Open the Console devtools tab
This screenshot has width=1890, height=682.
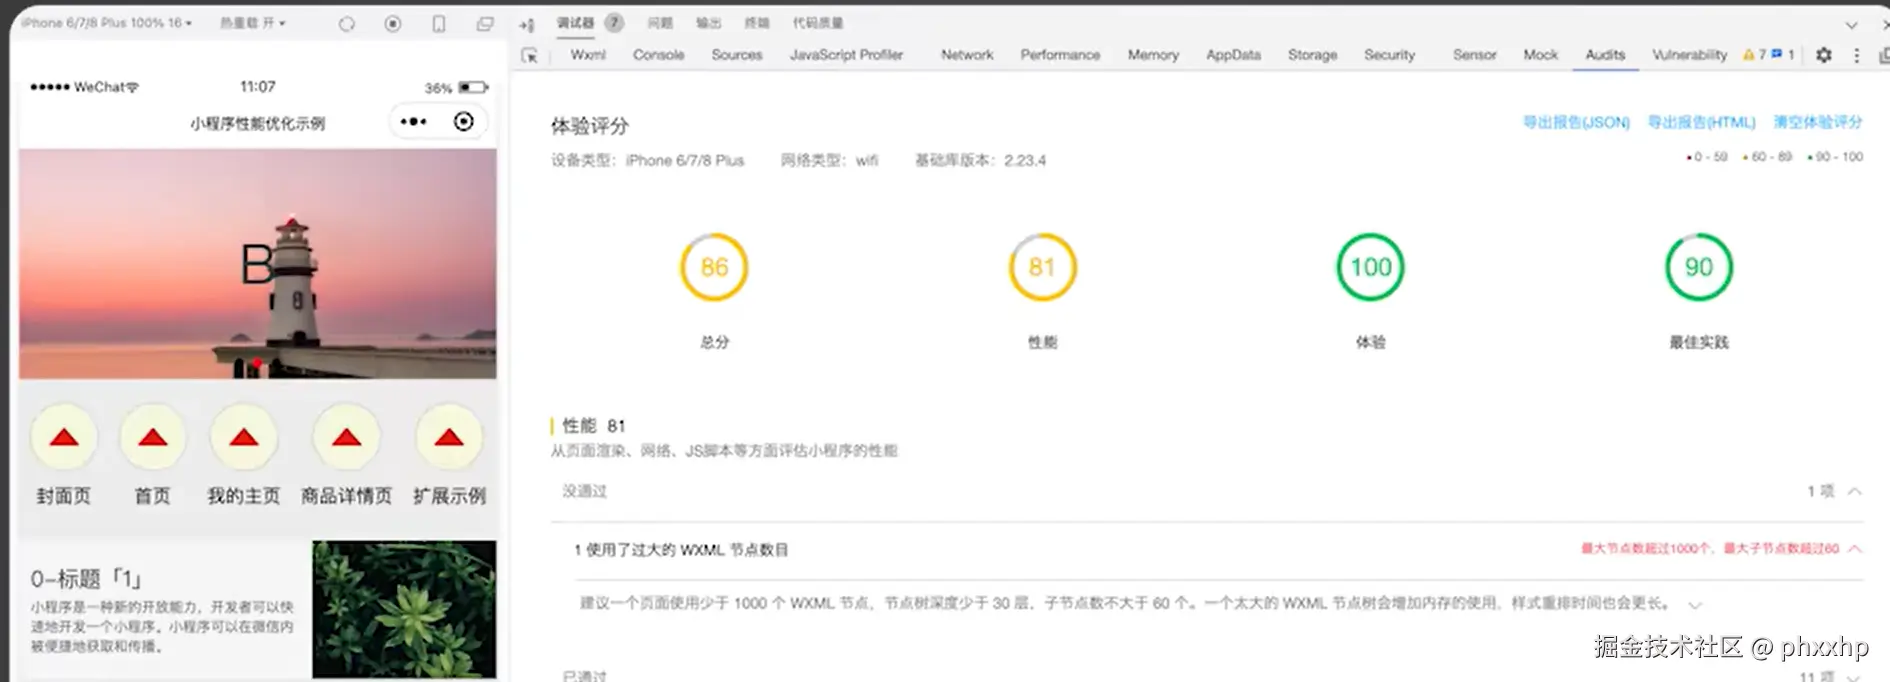[658, 55]
